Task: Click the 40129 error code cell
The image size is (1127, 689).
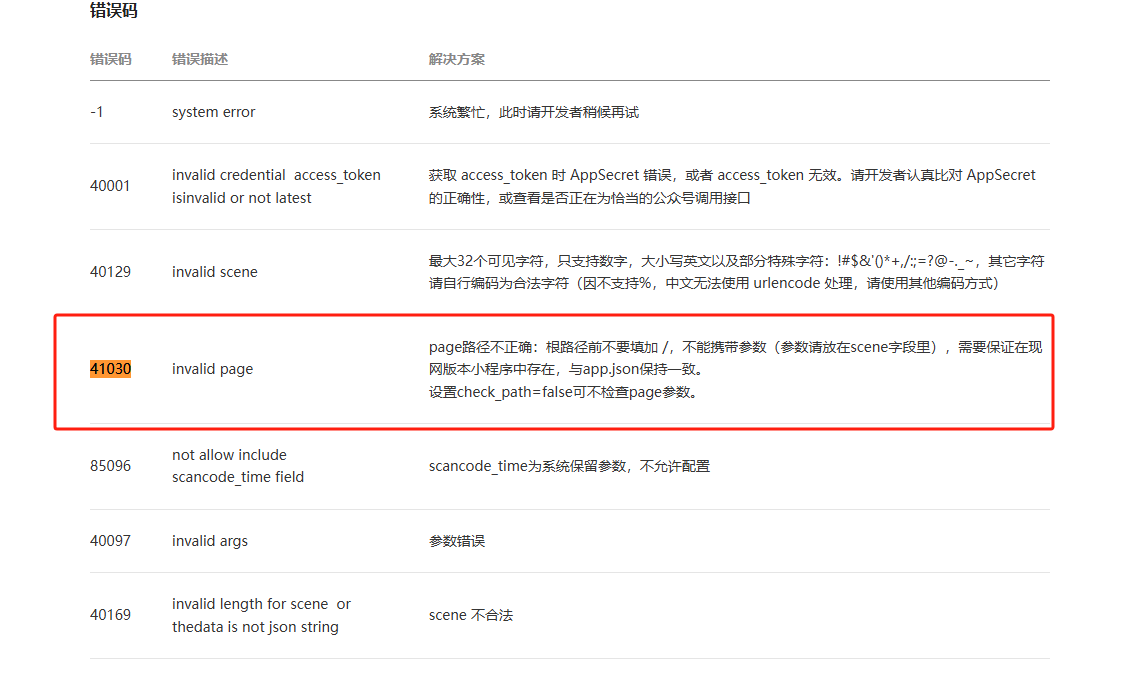Action: click(x=110, y=272)
